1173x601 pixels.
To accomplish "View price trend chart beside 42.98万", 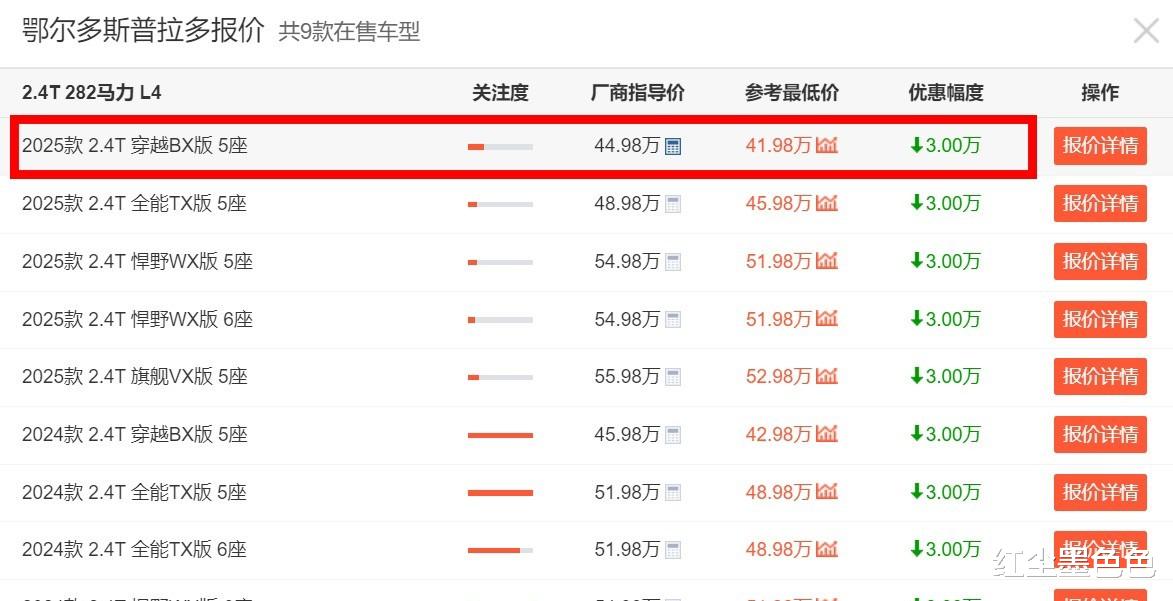I will click(x=827, y=434).
